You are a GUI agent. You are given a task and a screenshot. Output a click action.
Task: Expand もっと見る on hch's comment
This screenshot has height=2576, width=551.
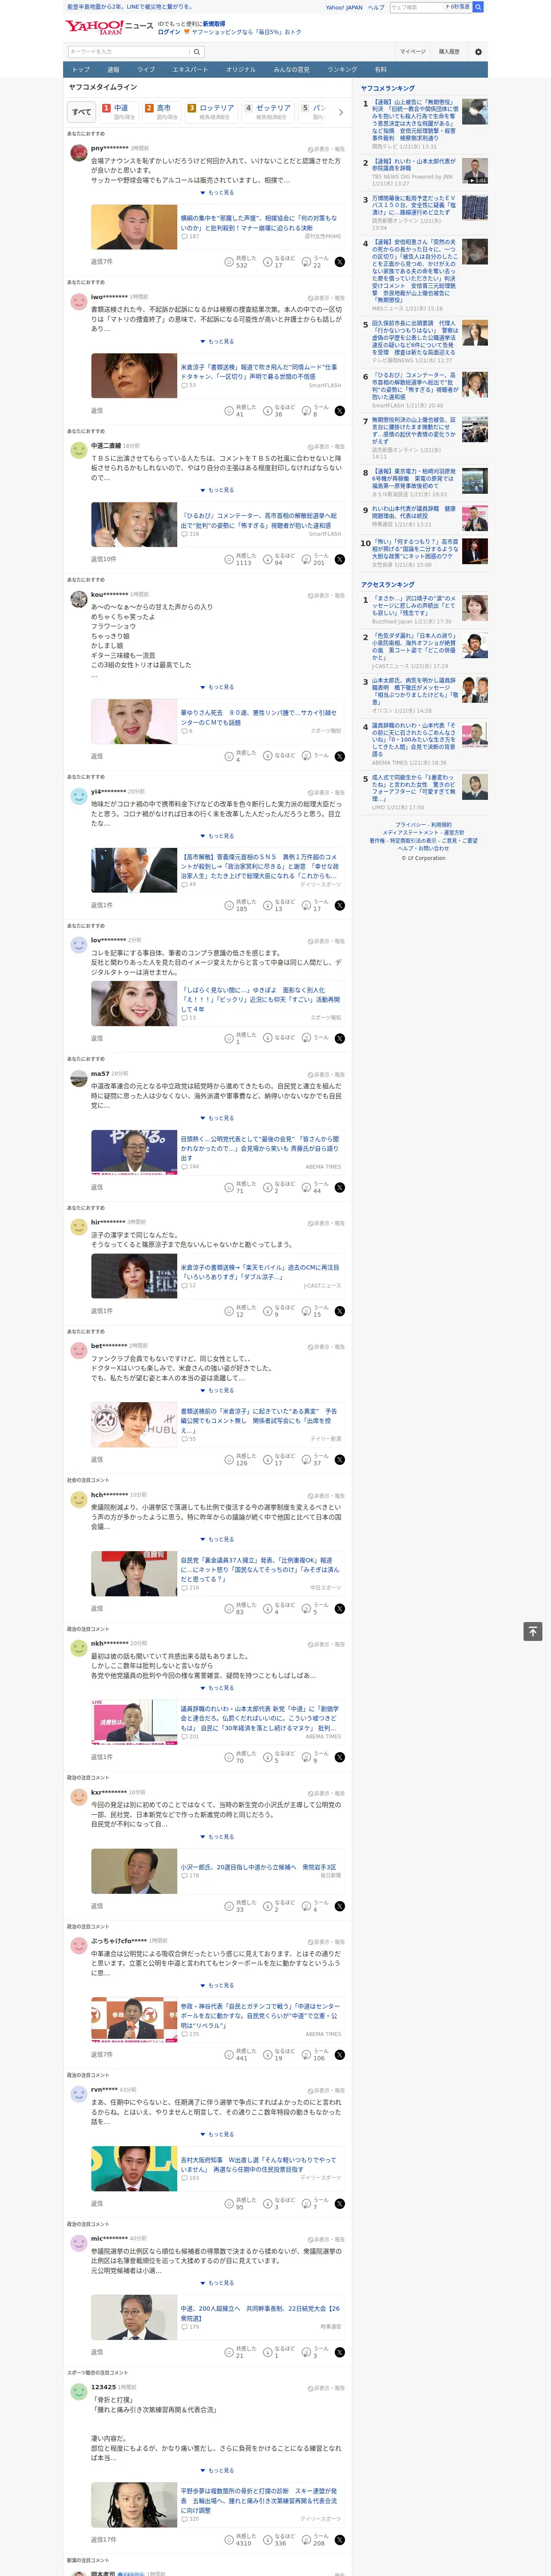click(x=218, y=1540)
